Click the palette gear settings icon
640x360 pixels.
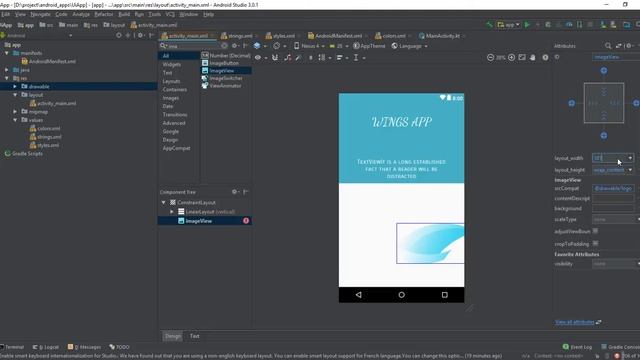235,46
